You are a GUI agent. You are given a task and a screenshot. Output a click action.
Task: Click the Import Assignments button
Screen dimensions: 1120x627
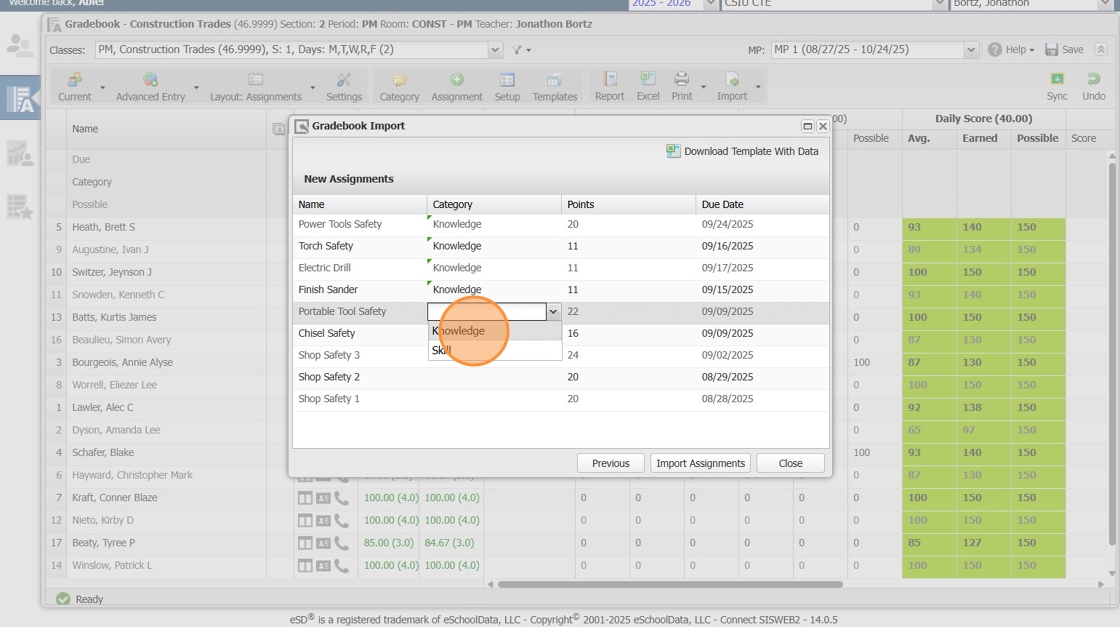point(700,463)
